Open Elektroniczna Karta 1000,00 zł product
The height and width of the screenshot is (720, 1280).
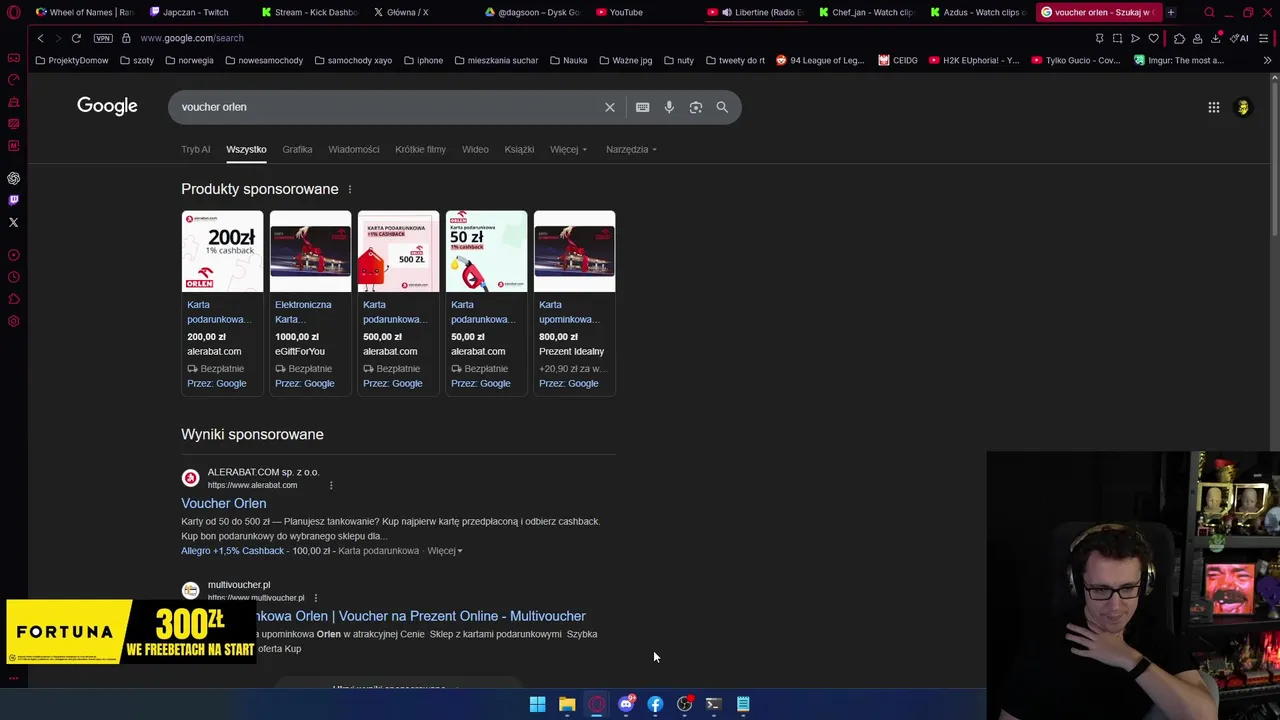pyautogui.click(x=310, y=302)
